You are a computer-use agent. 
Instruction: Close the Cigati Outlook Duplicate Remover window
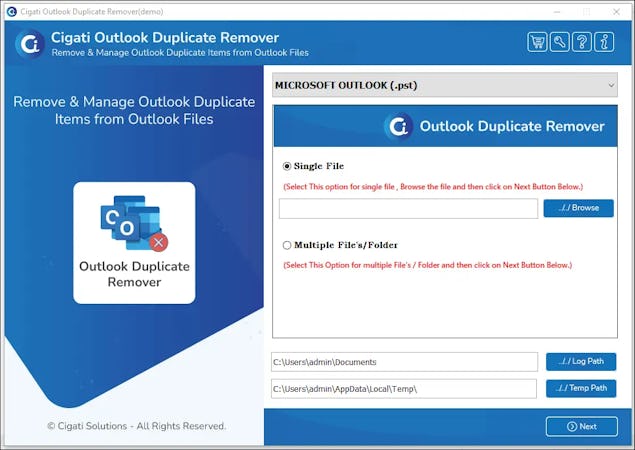(x=616, y=12)
